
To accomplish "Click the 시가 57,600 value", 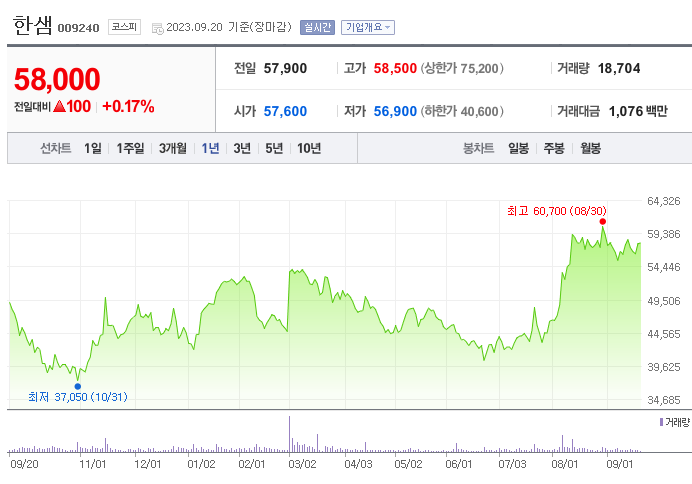I will click(x=285, y=111).
